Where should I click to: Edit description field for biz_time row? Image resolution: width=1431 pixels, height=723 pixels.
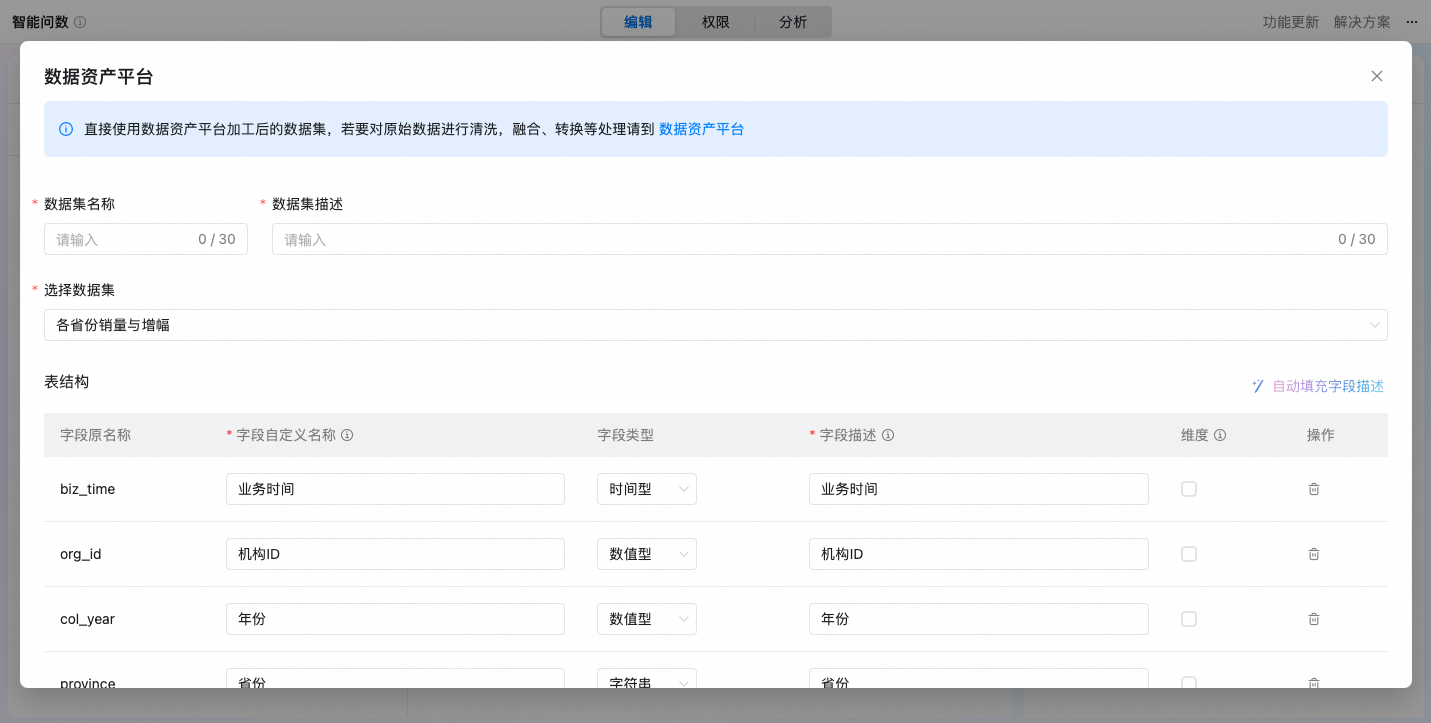[979, 489]
